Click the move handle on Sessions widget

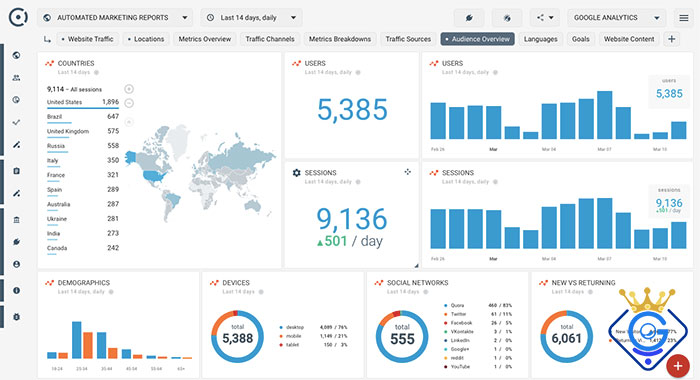click(408, 171)
